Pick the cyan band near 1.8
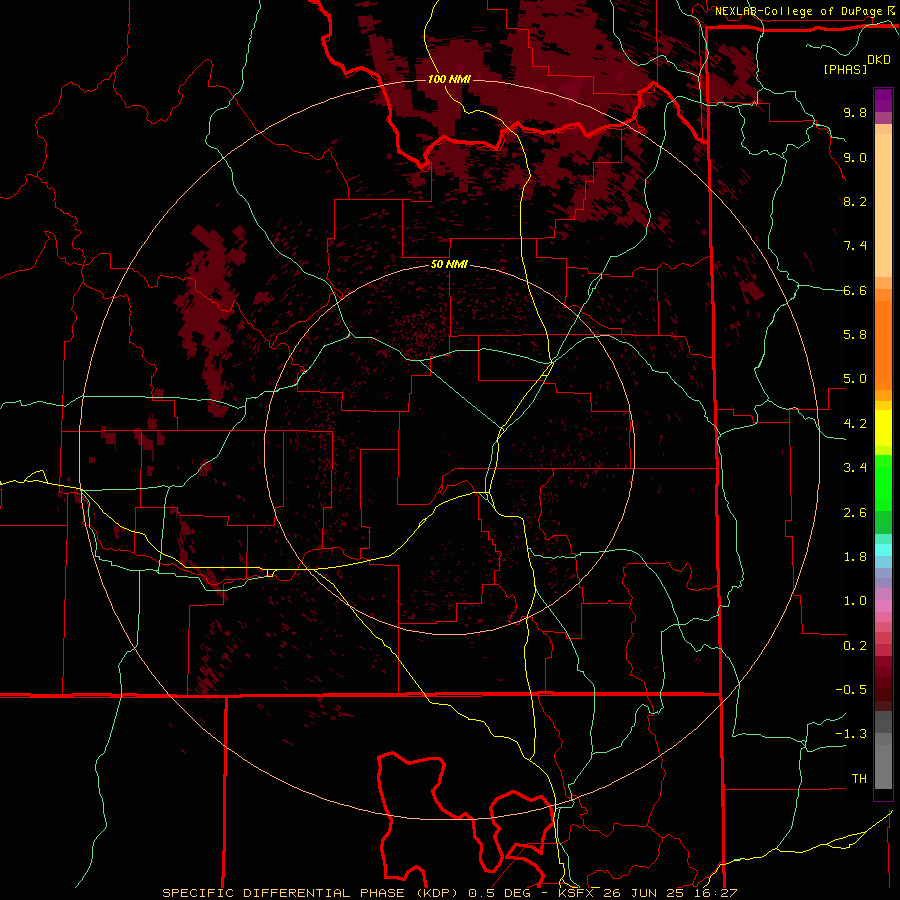 click(883, 550)
